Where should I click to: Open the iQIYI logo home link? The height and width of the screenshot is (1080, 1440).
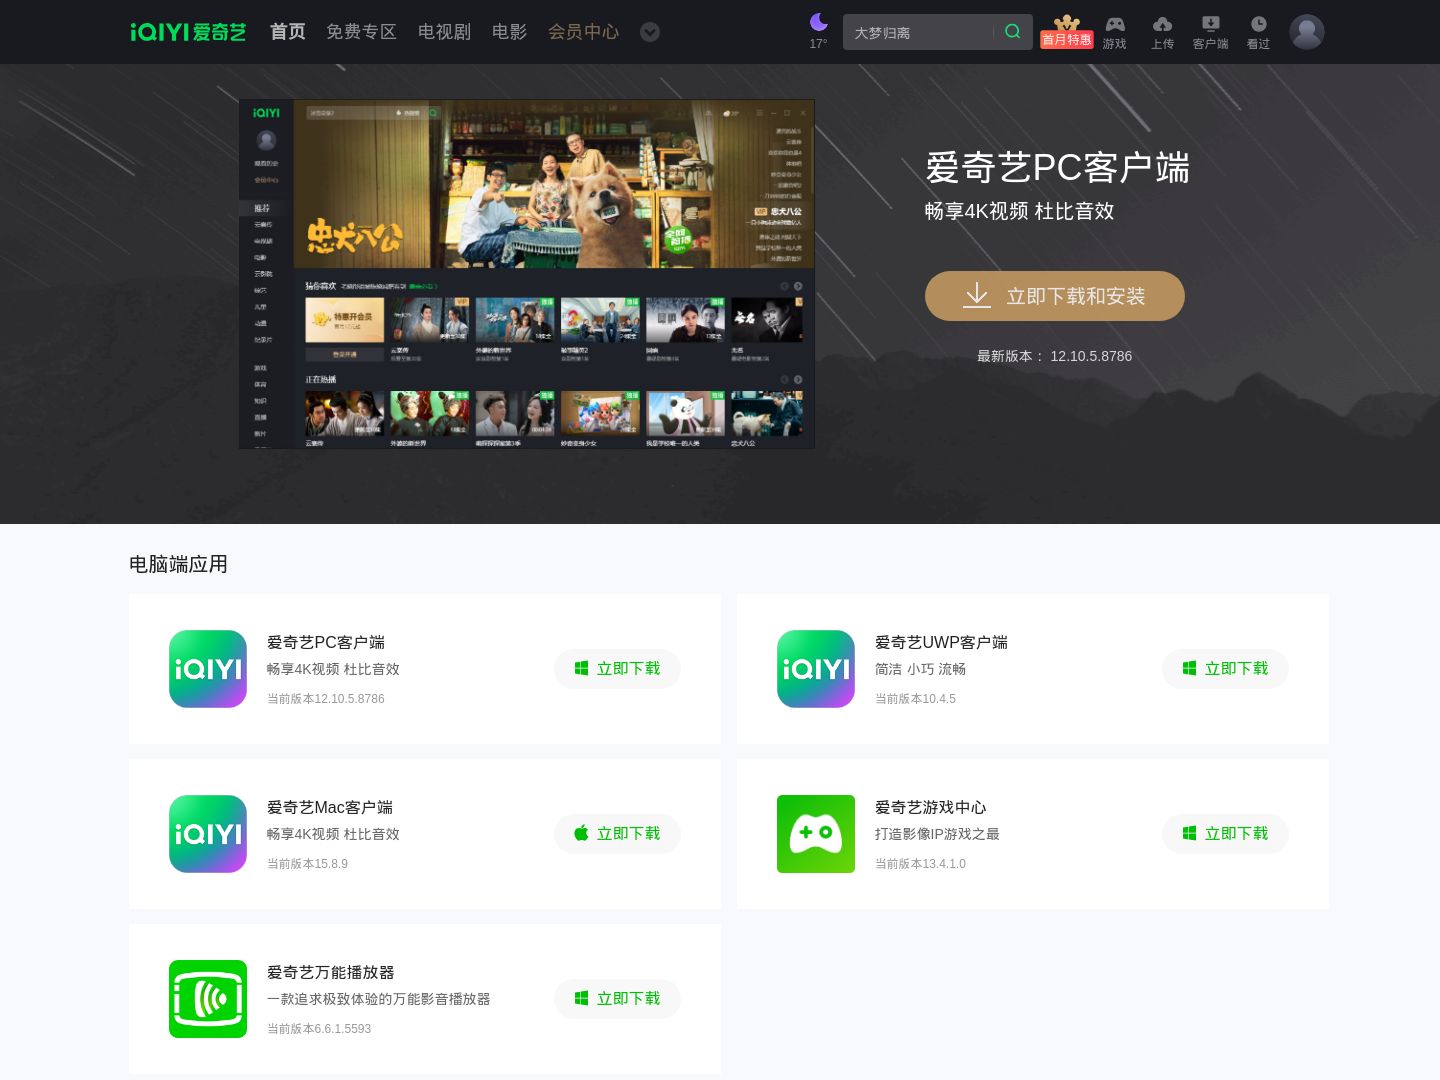point(188,32)
